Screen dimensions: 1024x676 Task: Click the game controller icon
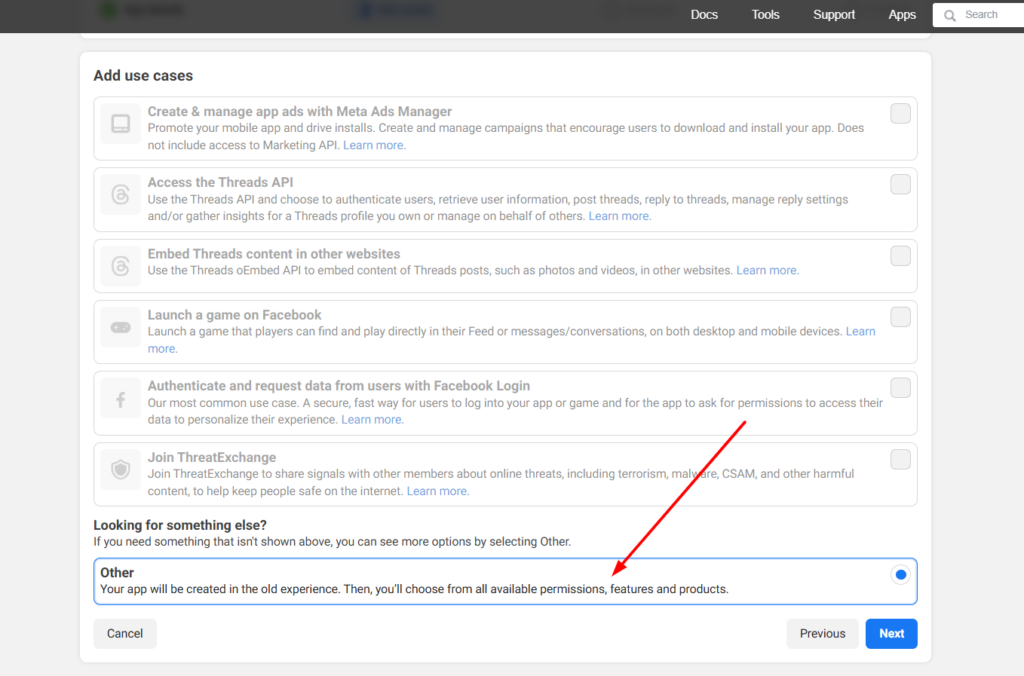click(x=120, y=328)
